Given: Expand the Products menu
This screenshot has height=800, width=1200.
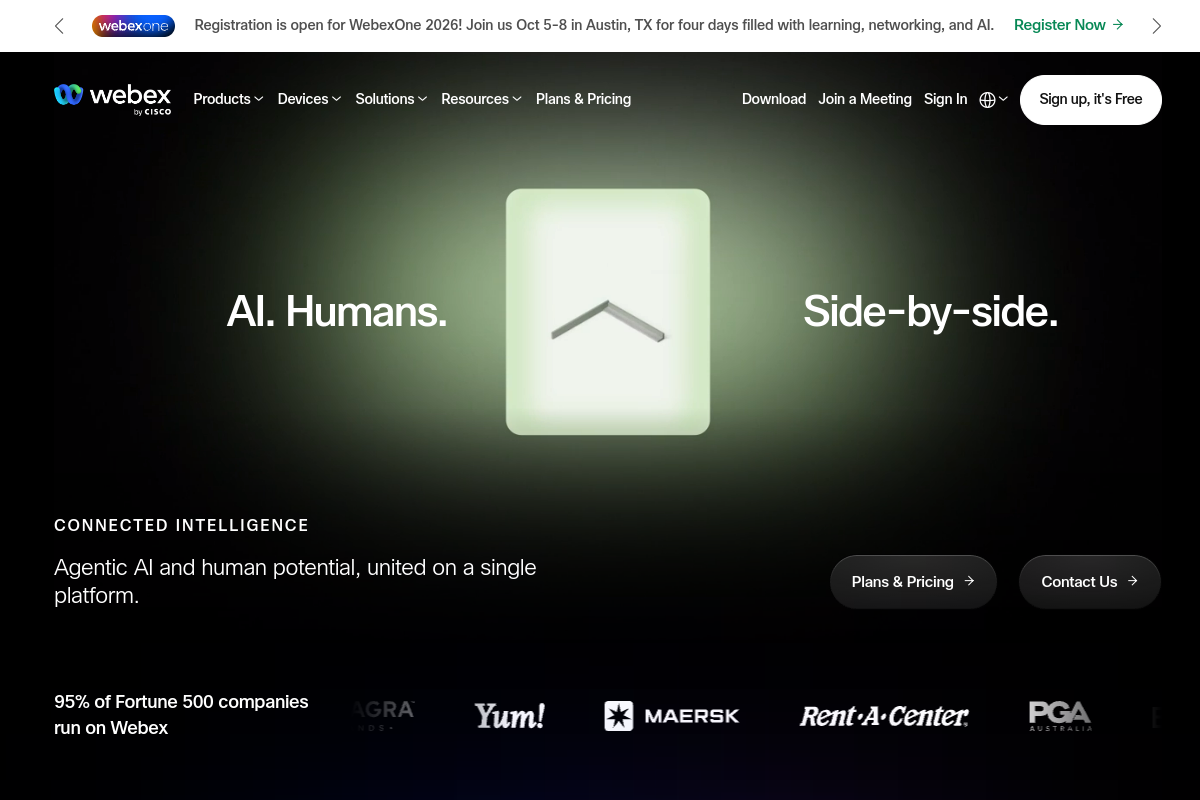Looking at the screenshot, I should [x=228, y=99].
